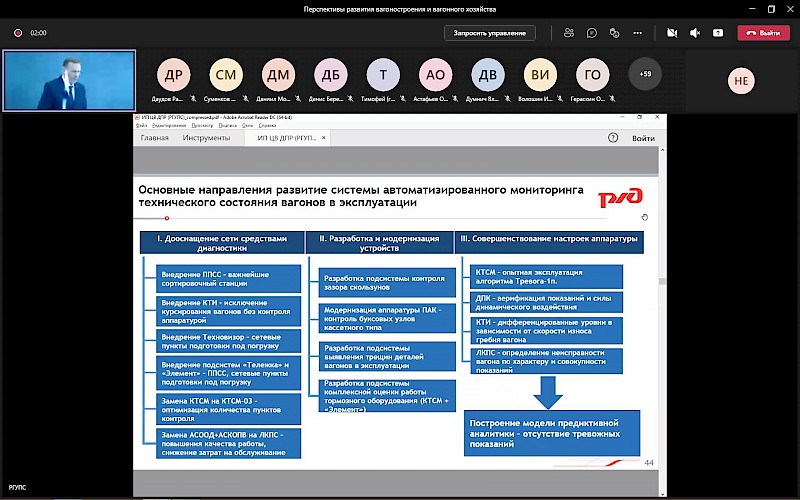Click the share screen icon

pyautogui.click(x=718, y=33)
